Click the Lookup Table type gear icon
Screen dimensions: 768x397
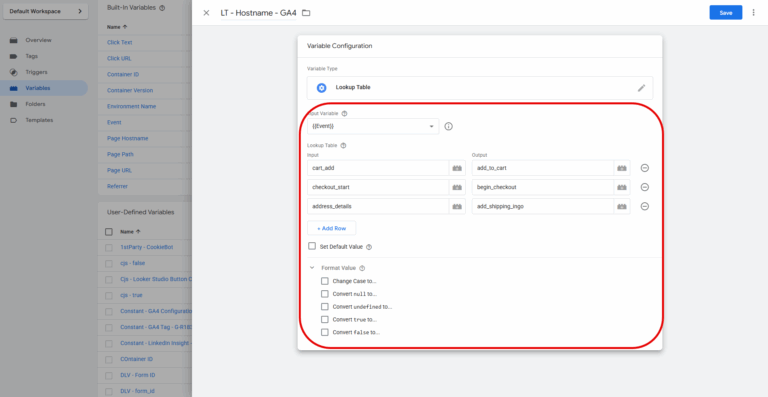pos(321,88)
